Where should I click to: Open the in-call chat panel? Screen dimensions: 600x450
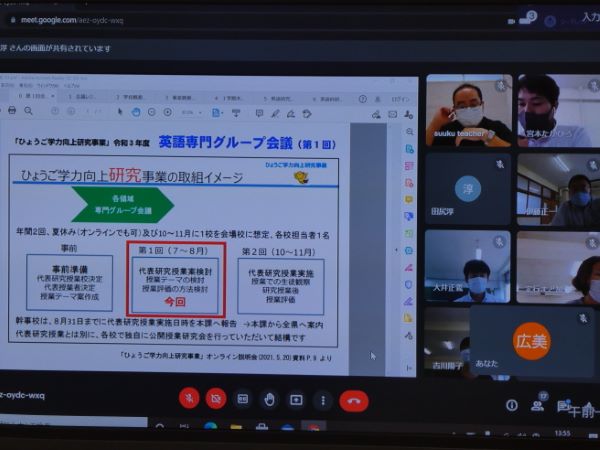563,406
